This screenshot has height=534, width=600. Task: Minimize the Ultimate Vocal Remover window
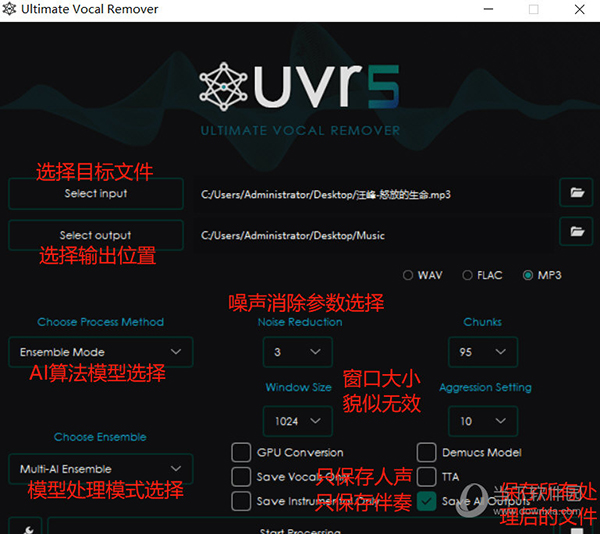[x=488, y=9]
